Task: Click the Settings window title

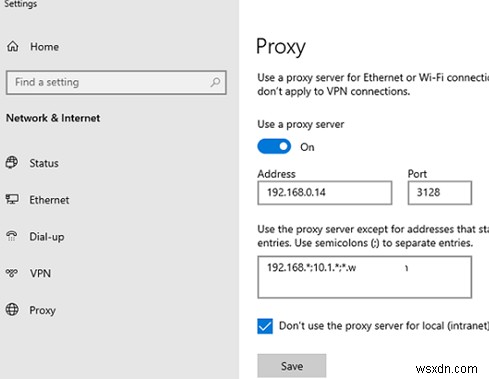Action: point(20,4)
